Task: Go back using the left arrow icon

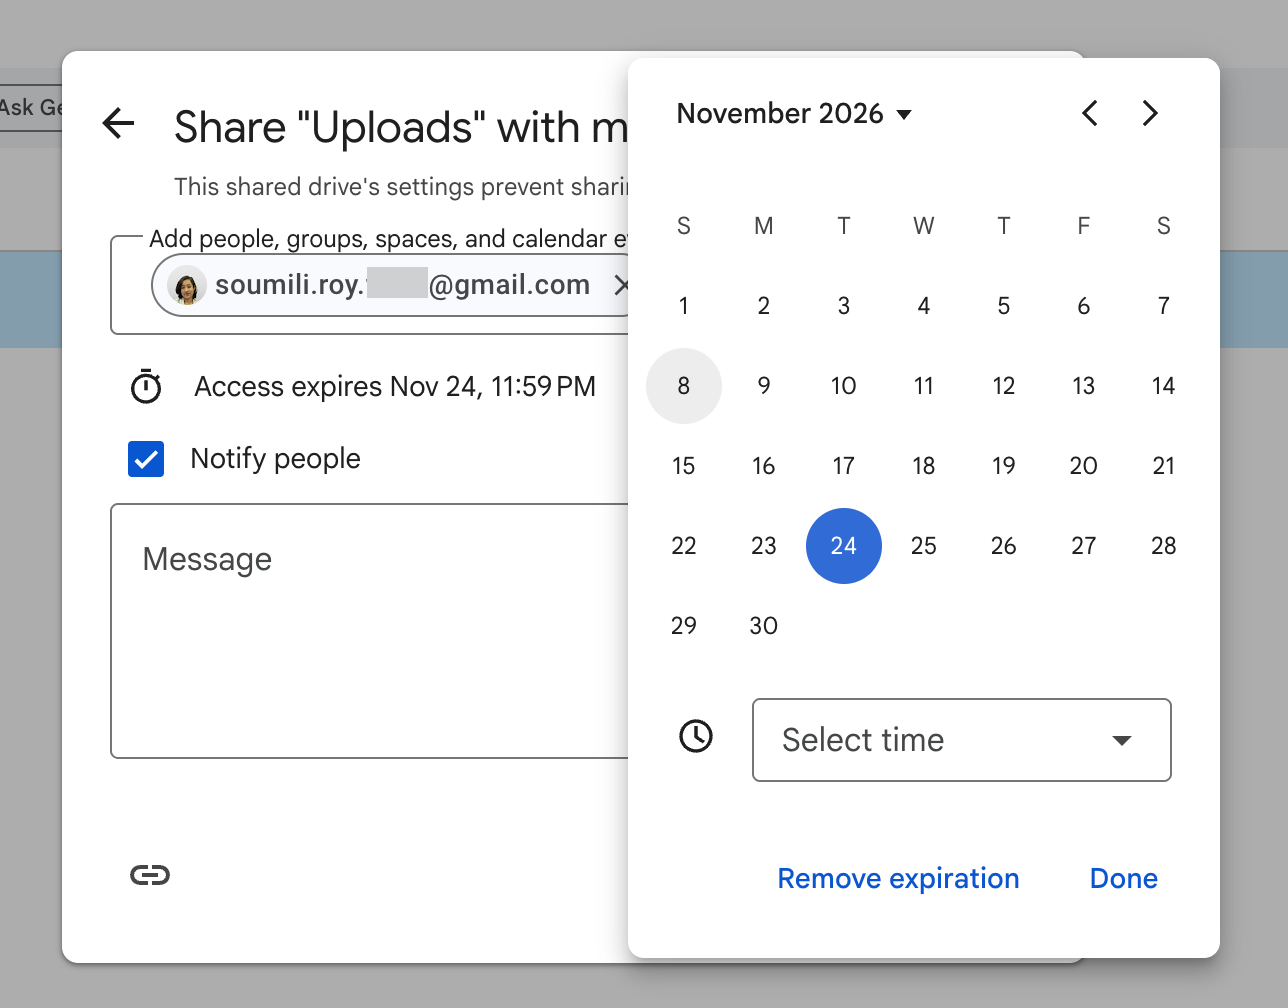Action: coord(119,123)
